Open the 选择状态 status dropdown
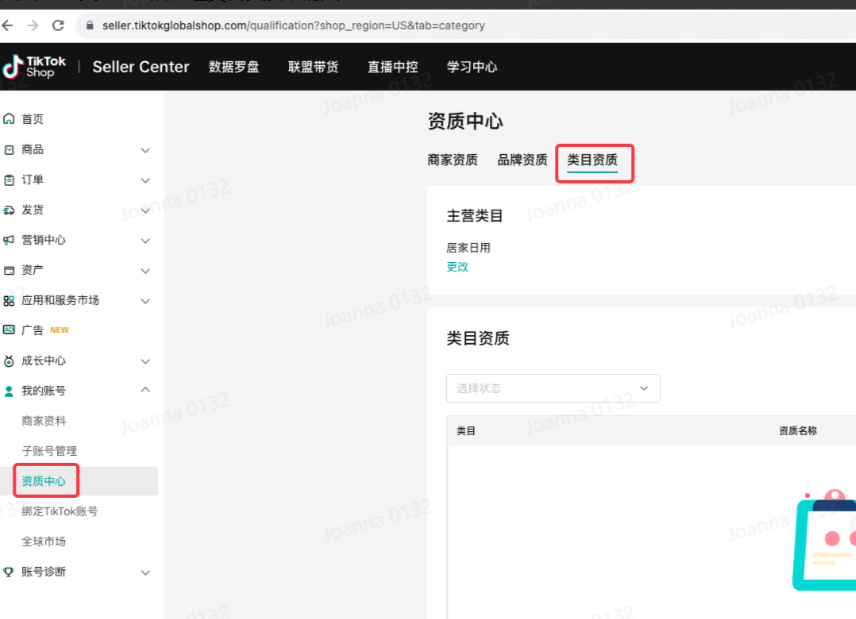The image size is (856, 619). [x=553, y=388]
